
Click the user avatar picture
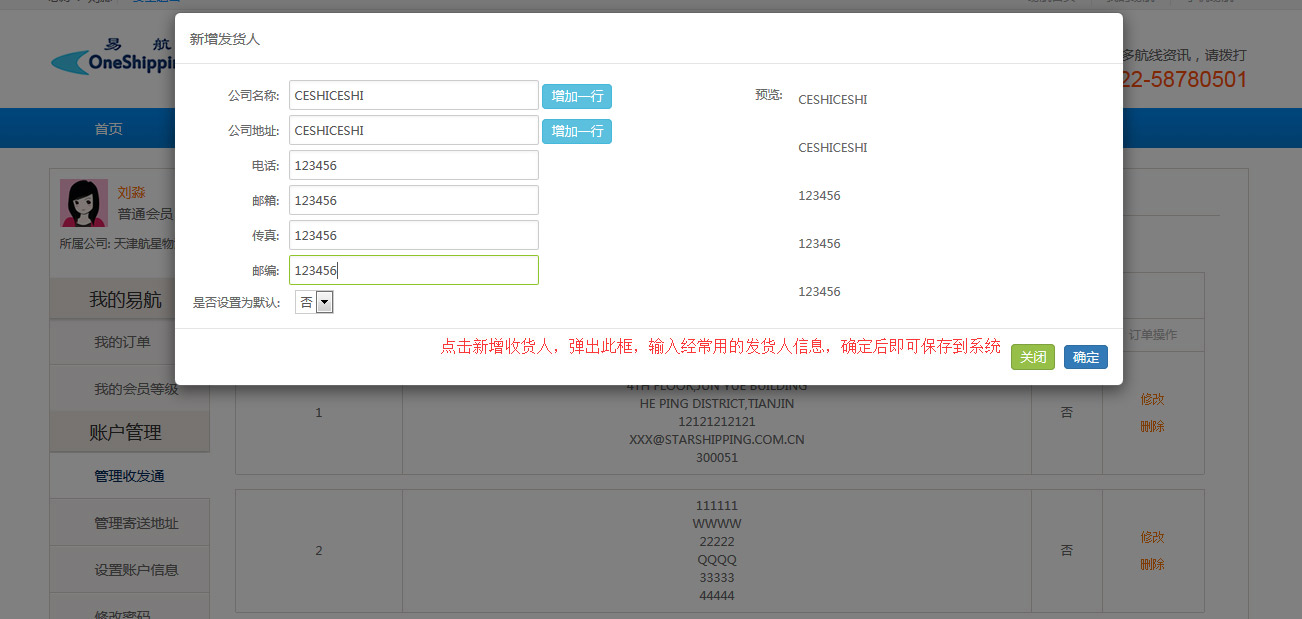click(x=84, y=203)
